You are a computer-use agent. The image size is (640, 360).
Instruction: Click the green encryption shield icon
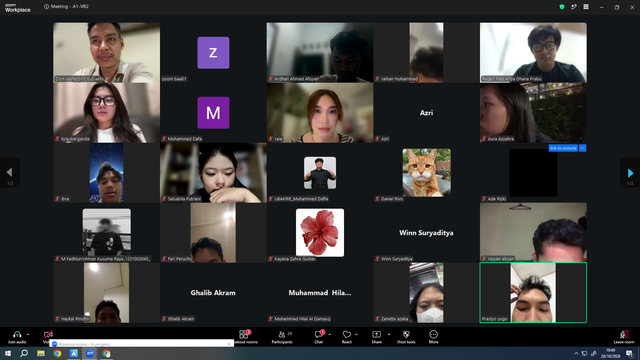562,7
